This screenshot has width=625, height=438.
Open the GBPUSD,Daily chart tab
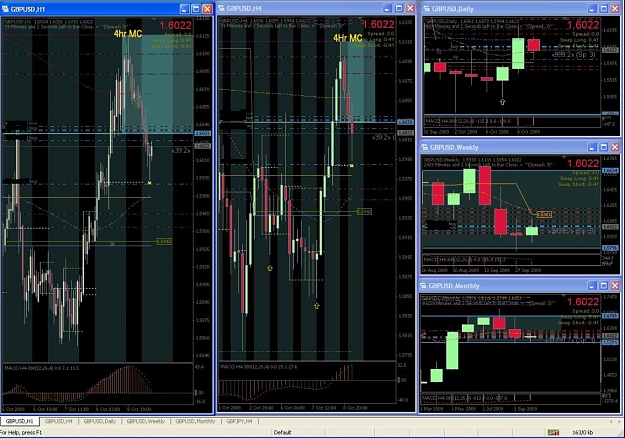tap(100, 421)
